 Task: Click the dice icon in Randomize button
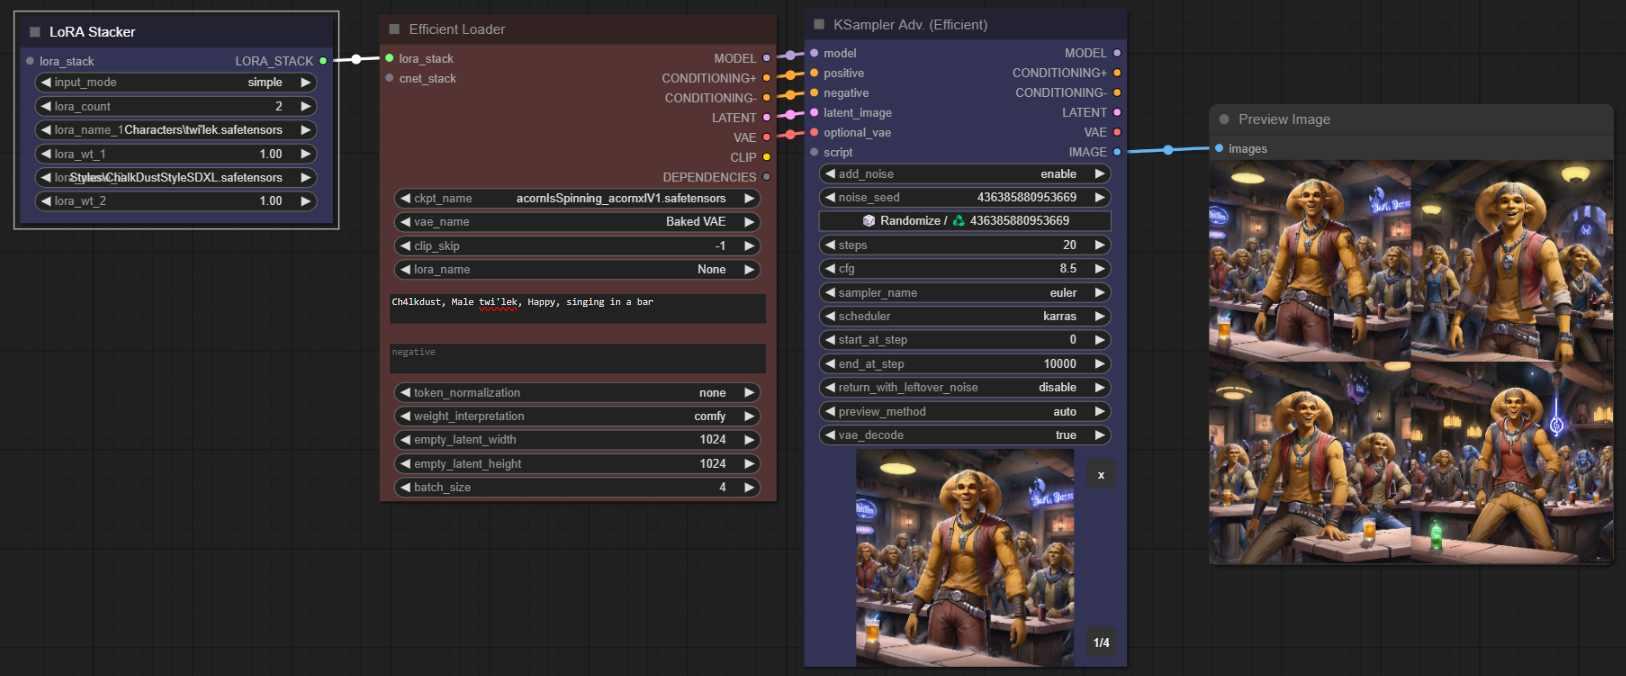[x=869, y=221]
